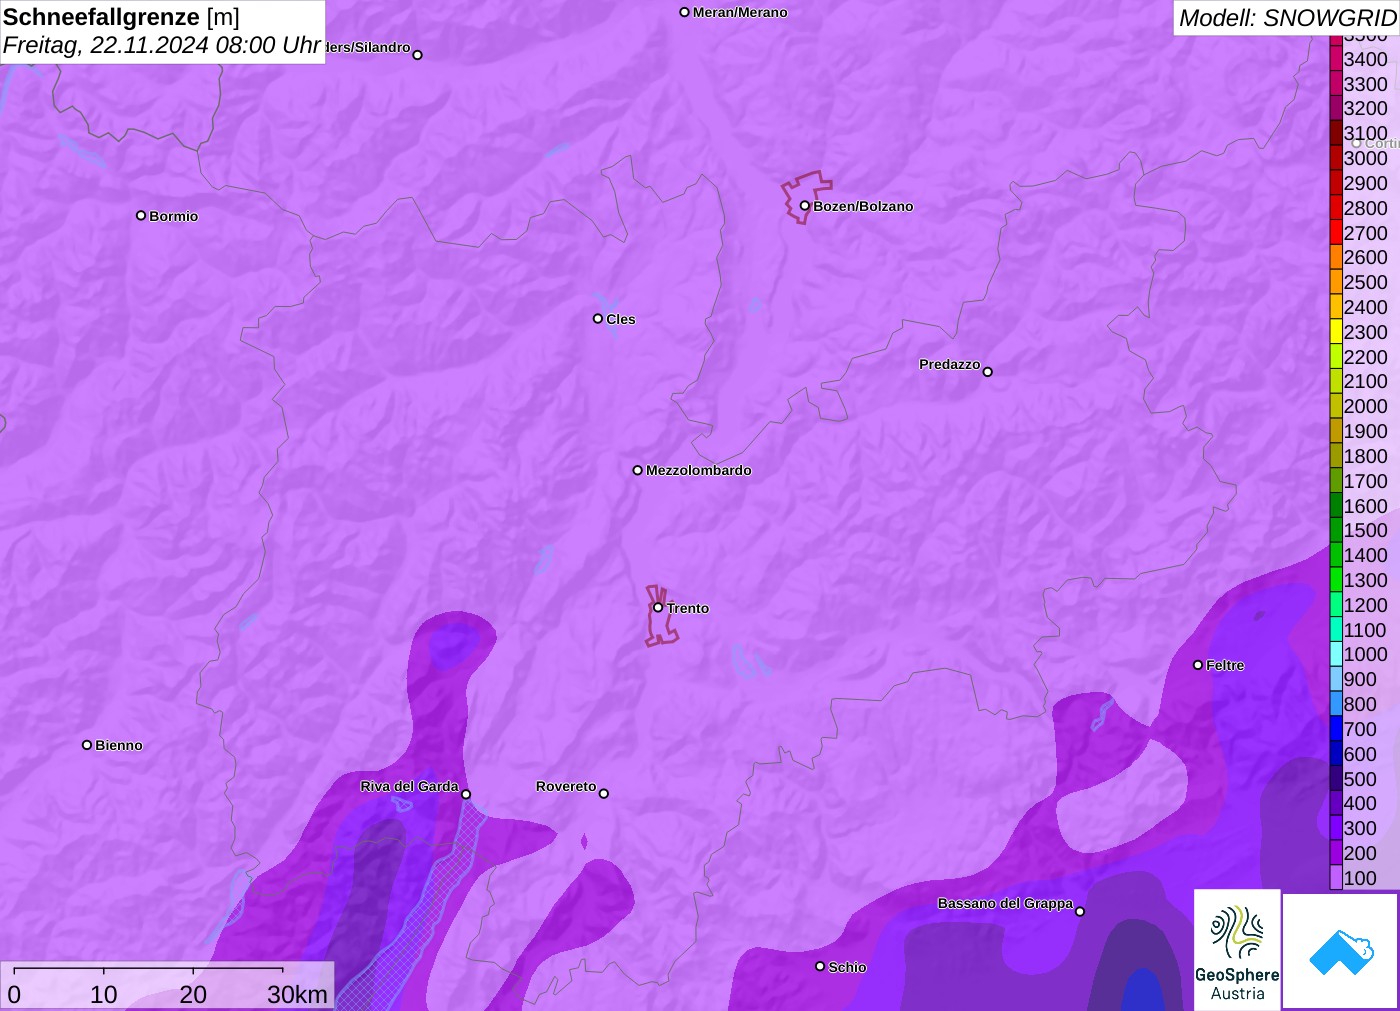
Task: Click the Mezzolombardo label text
Action: pyautogui.click(x=699, y=470)
